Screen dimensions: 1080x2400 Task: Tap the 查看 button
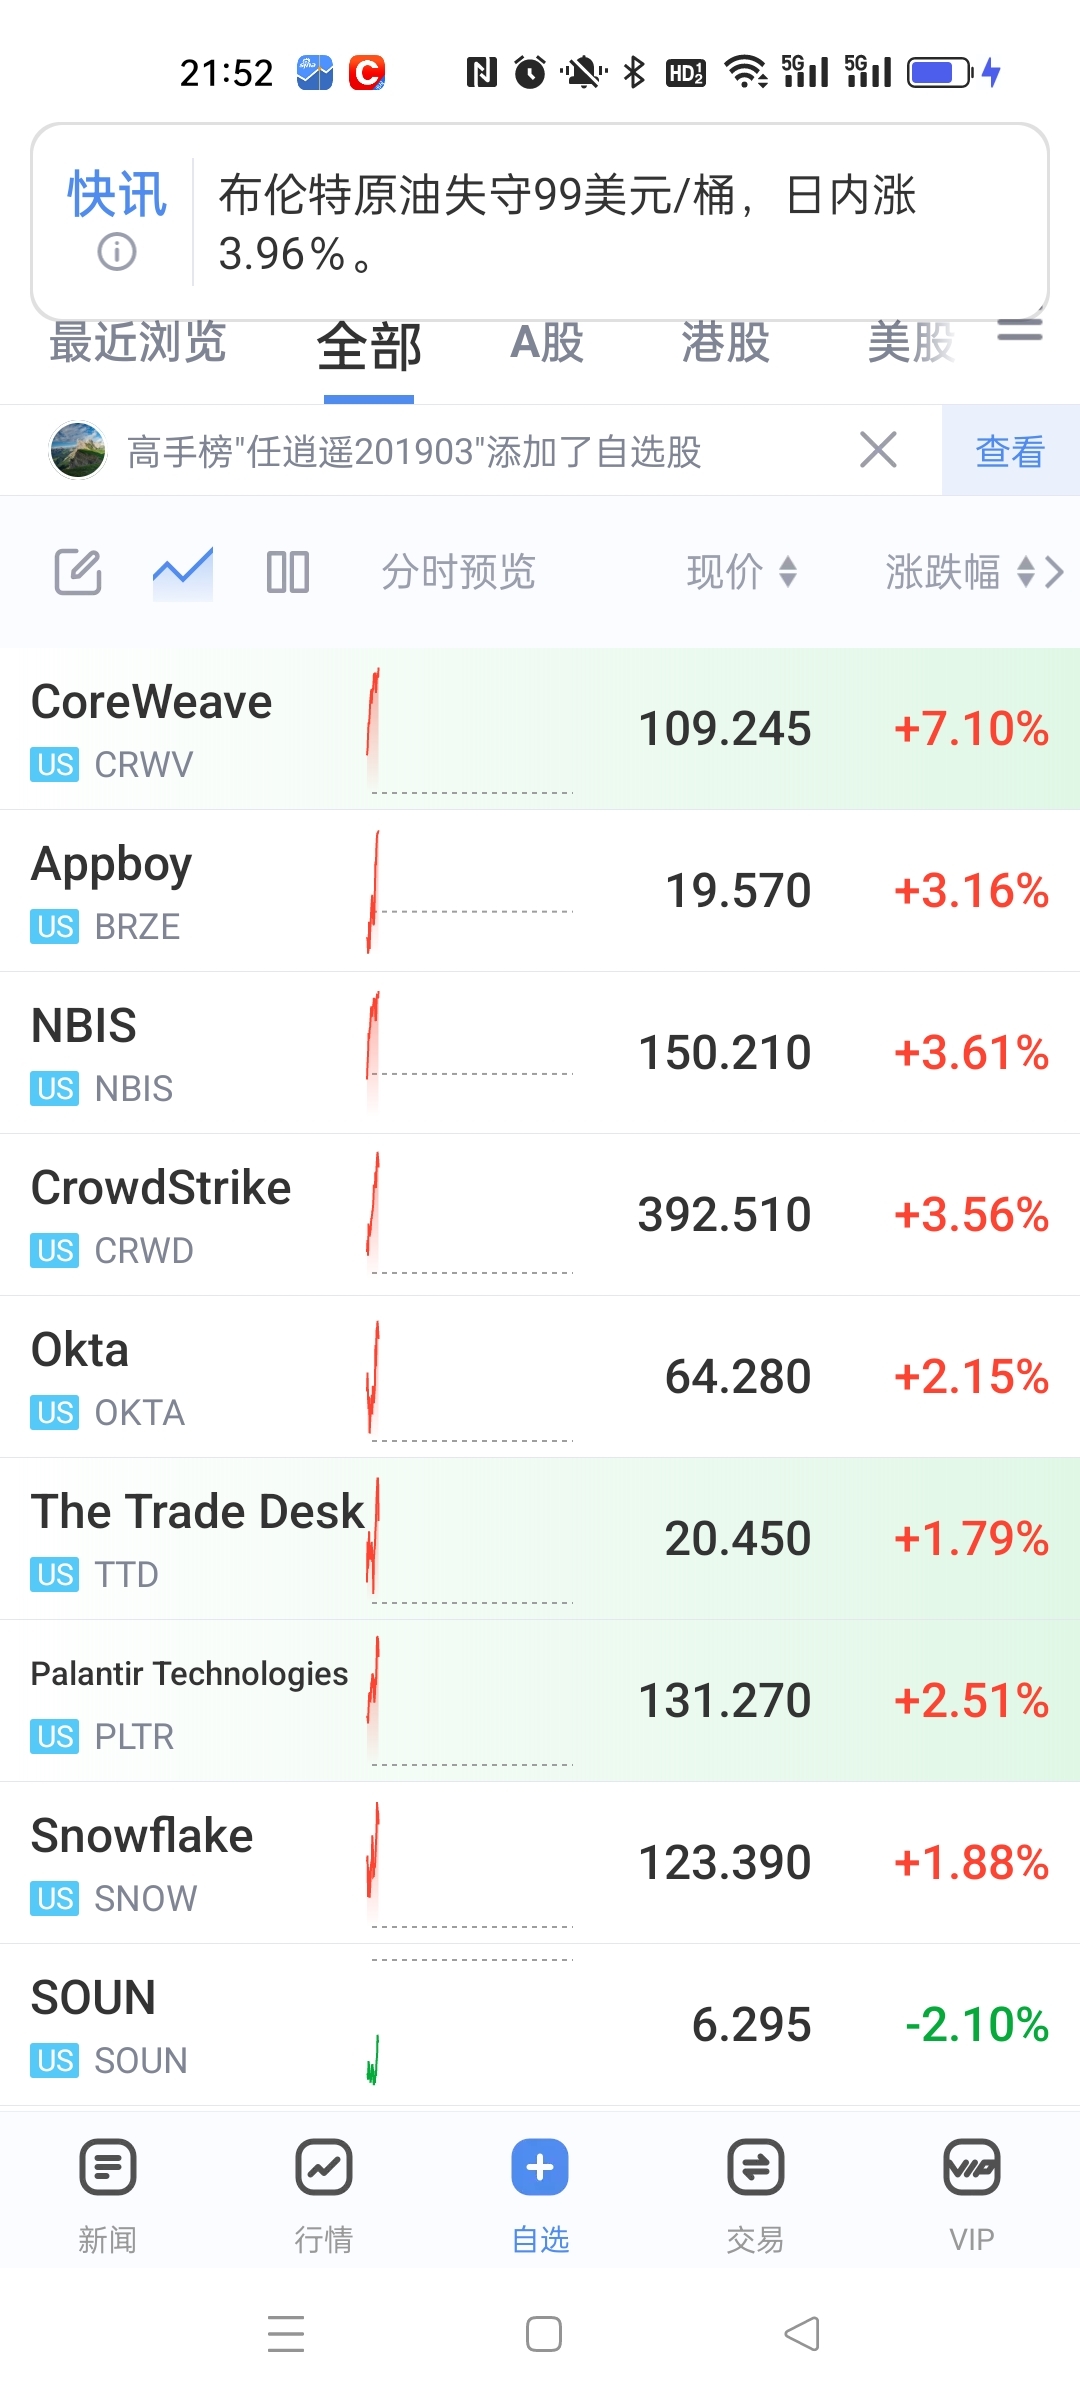coord(1010,451)
